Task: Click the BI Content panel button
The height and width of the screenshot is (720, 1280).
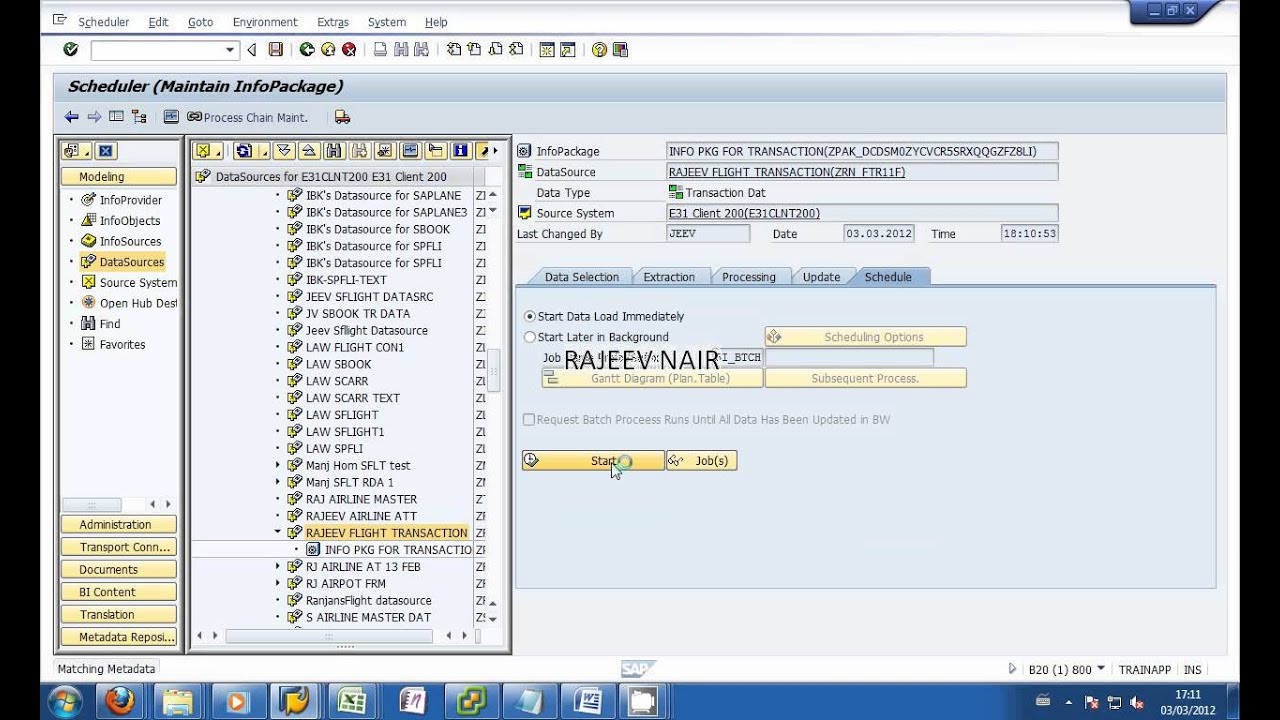Action: point(118,592)
